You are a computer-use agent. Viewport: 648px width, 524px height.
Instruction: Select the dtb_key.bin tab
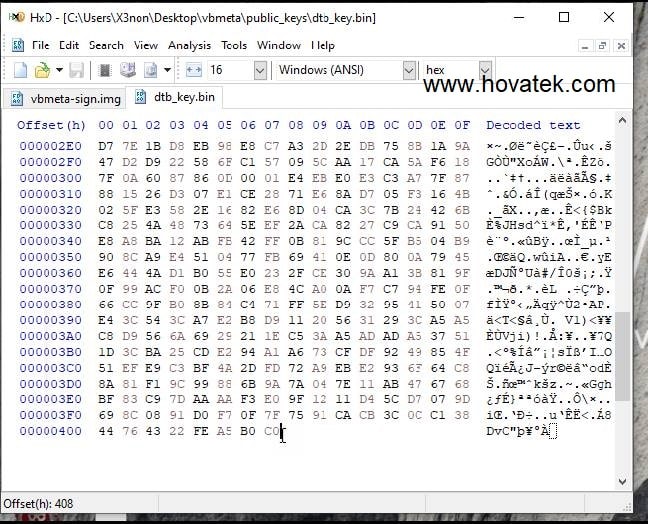click(174, 97)
